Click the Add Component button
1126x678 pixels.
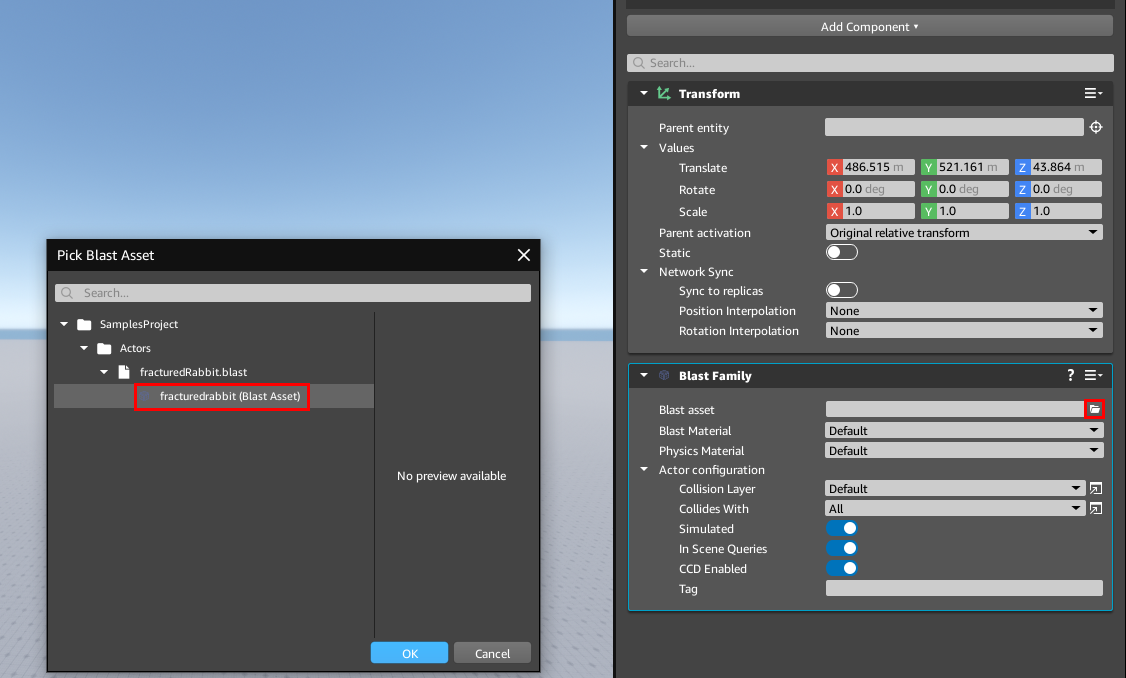pos(869,25)
